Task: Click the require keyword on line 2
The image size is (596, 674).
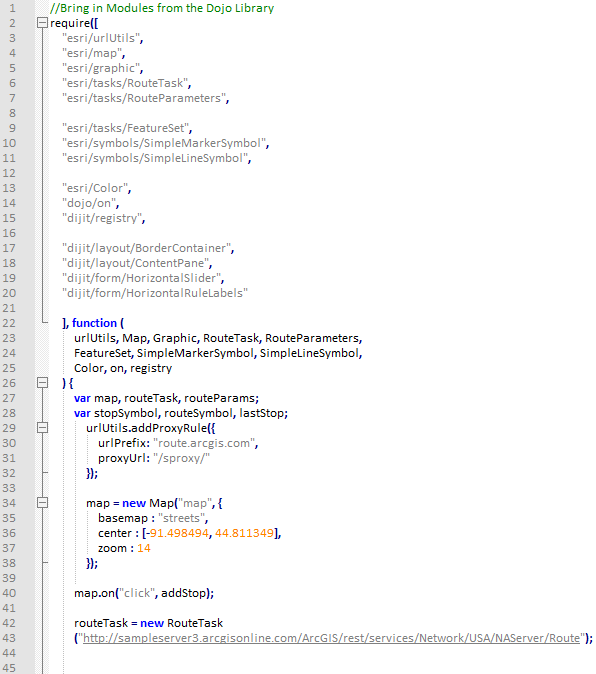Action: (70, 23)
